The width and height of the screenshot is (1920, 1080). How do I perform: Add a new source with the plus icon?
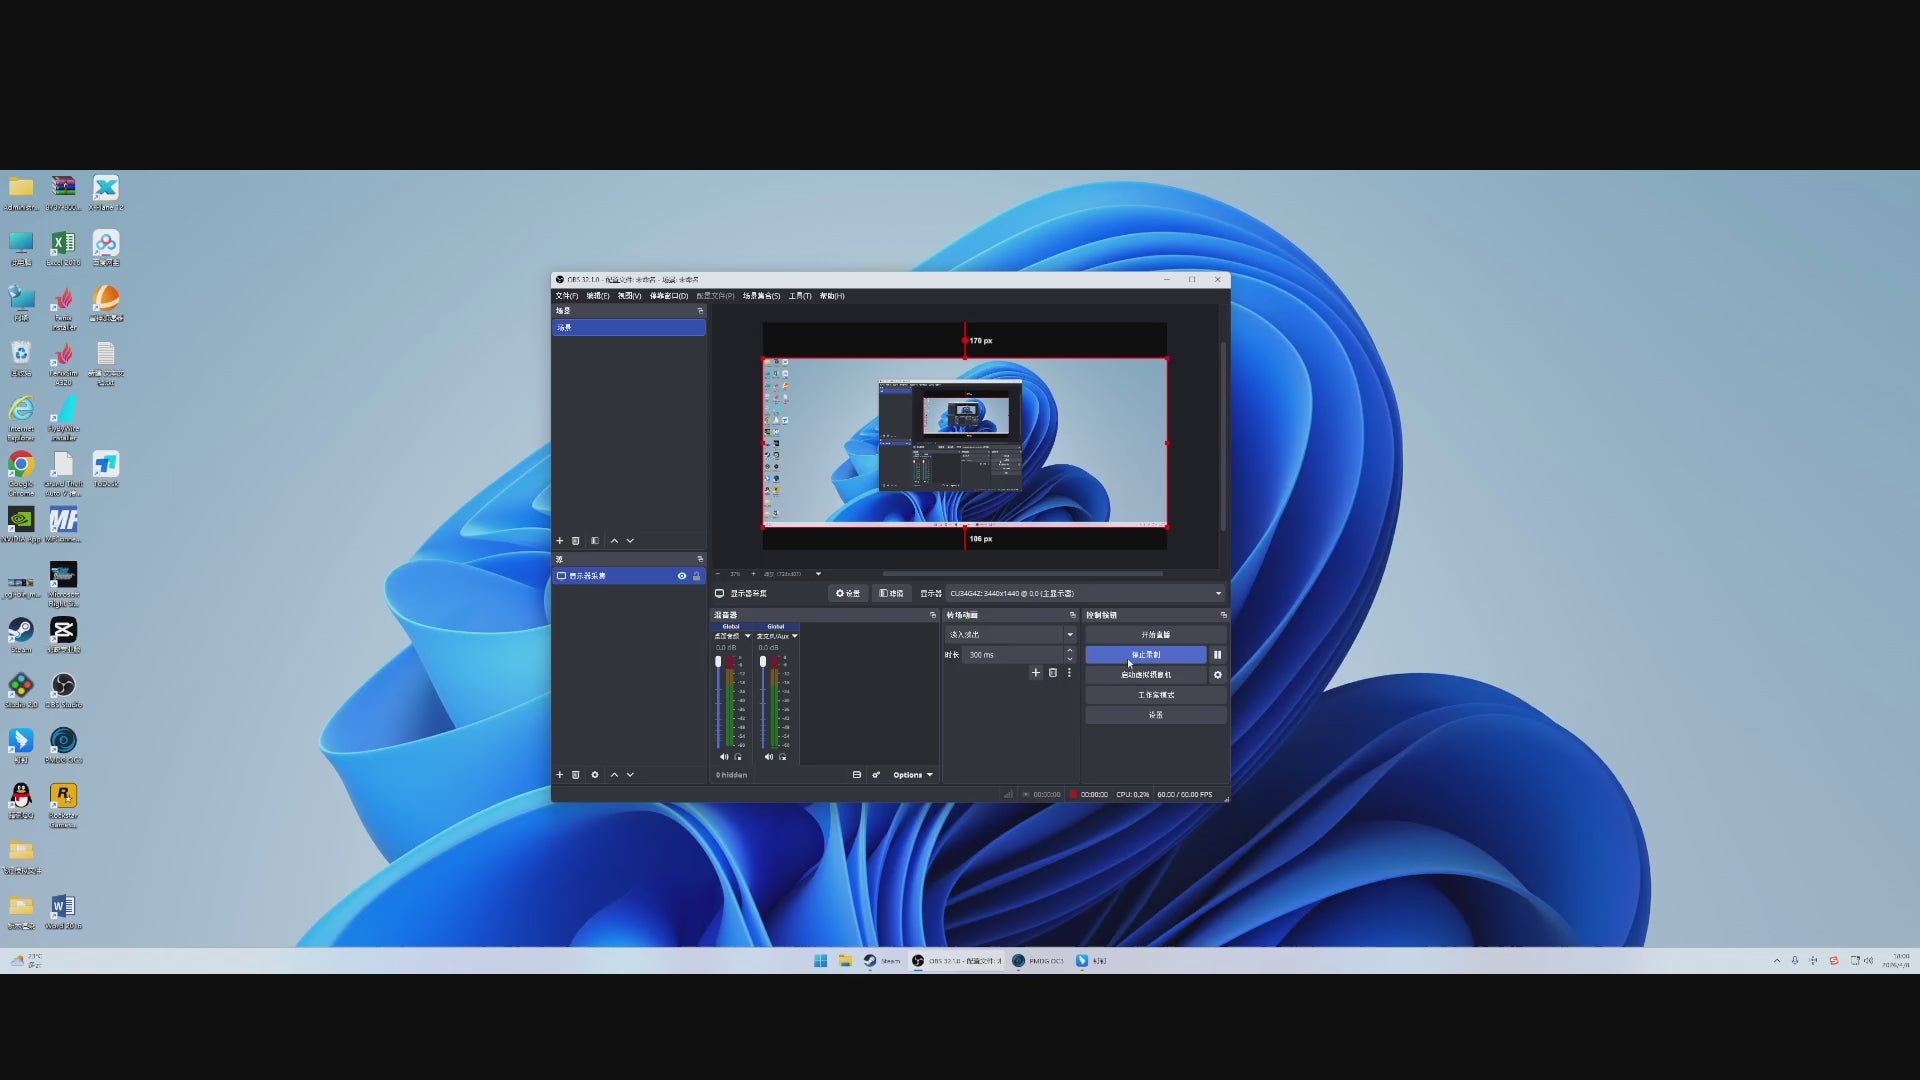click(560, 775)
